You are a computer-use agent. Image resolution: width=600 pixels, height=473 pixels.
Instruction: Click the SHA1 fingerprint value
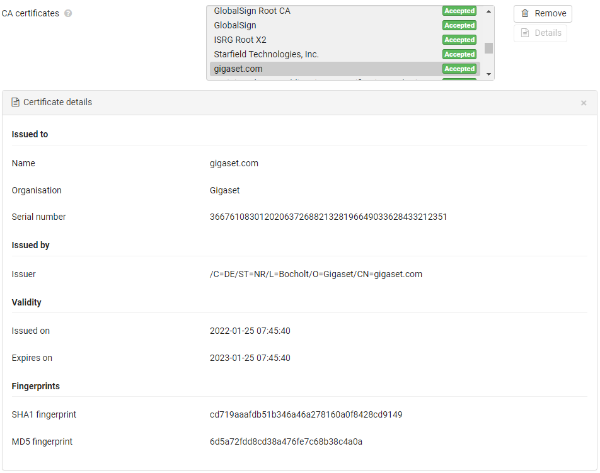coord(306,414)
